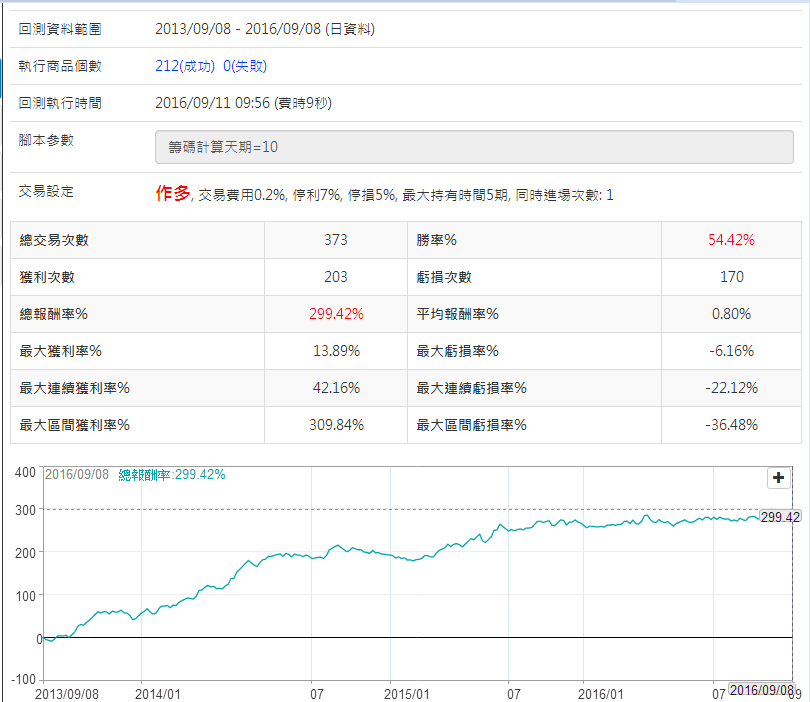This screenshot has height=702, width=810.
Task: Select the 0.80% average return value
Action: pos(731,314)
